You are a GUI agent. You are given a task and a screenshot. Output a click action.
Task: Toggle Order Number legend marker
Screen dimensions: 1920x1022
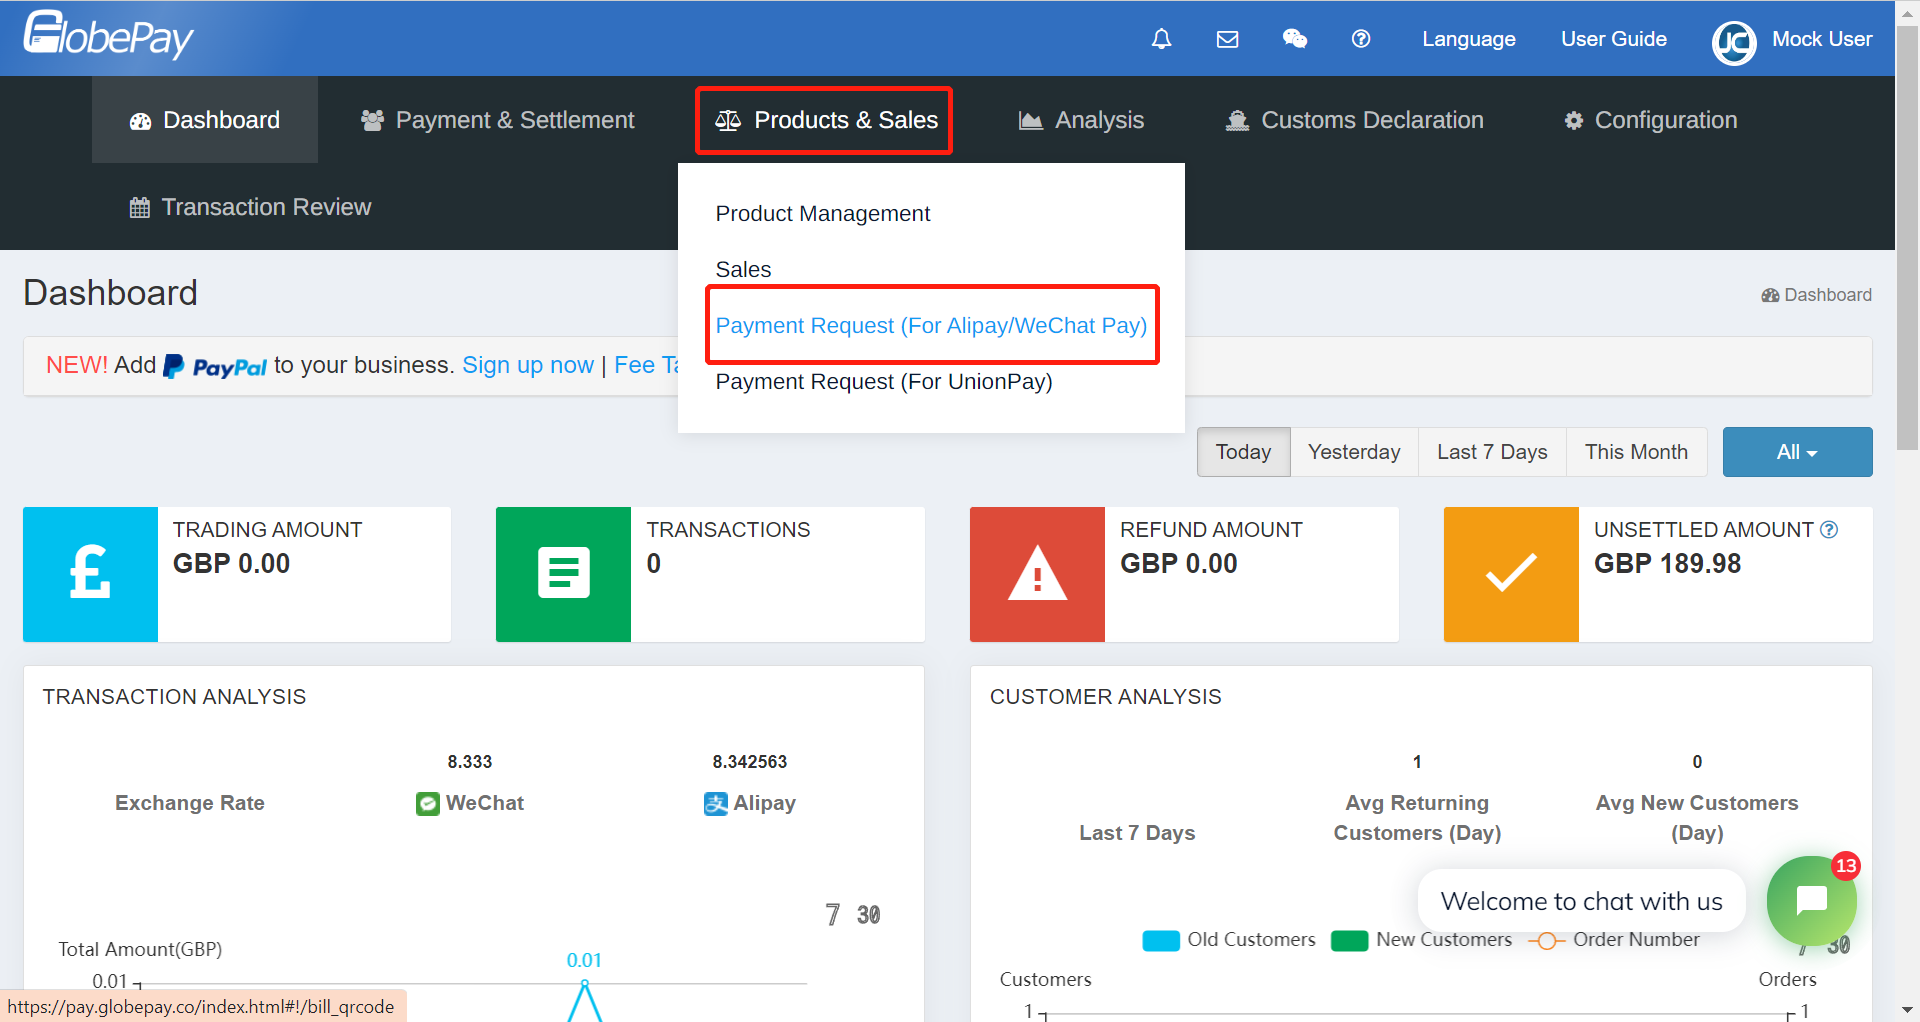(x=1546, y=941)
